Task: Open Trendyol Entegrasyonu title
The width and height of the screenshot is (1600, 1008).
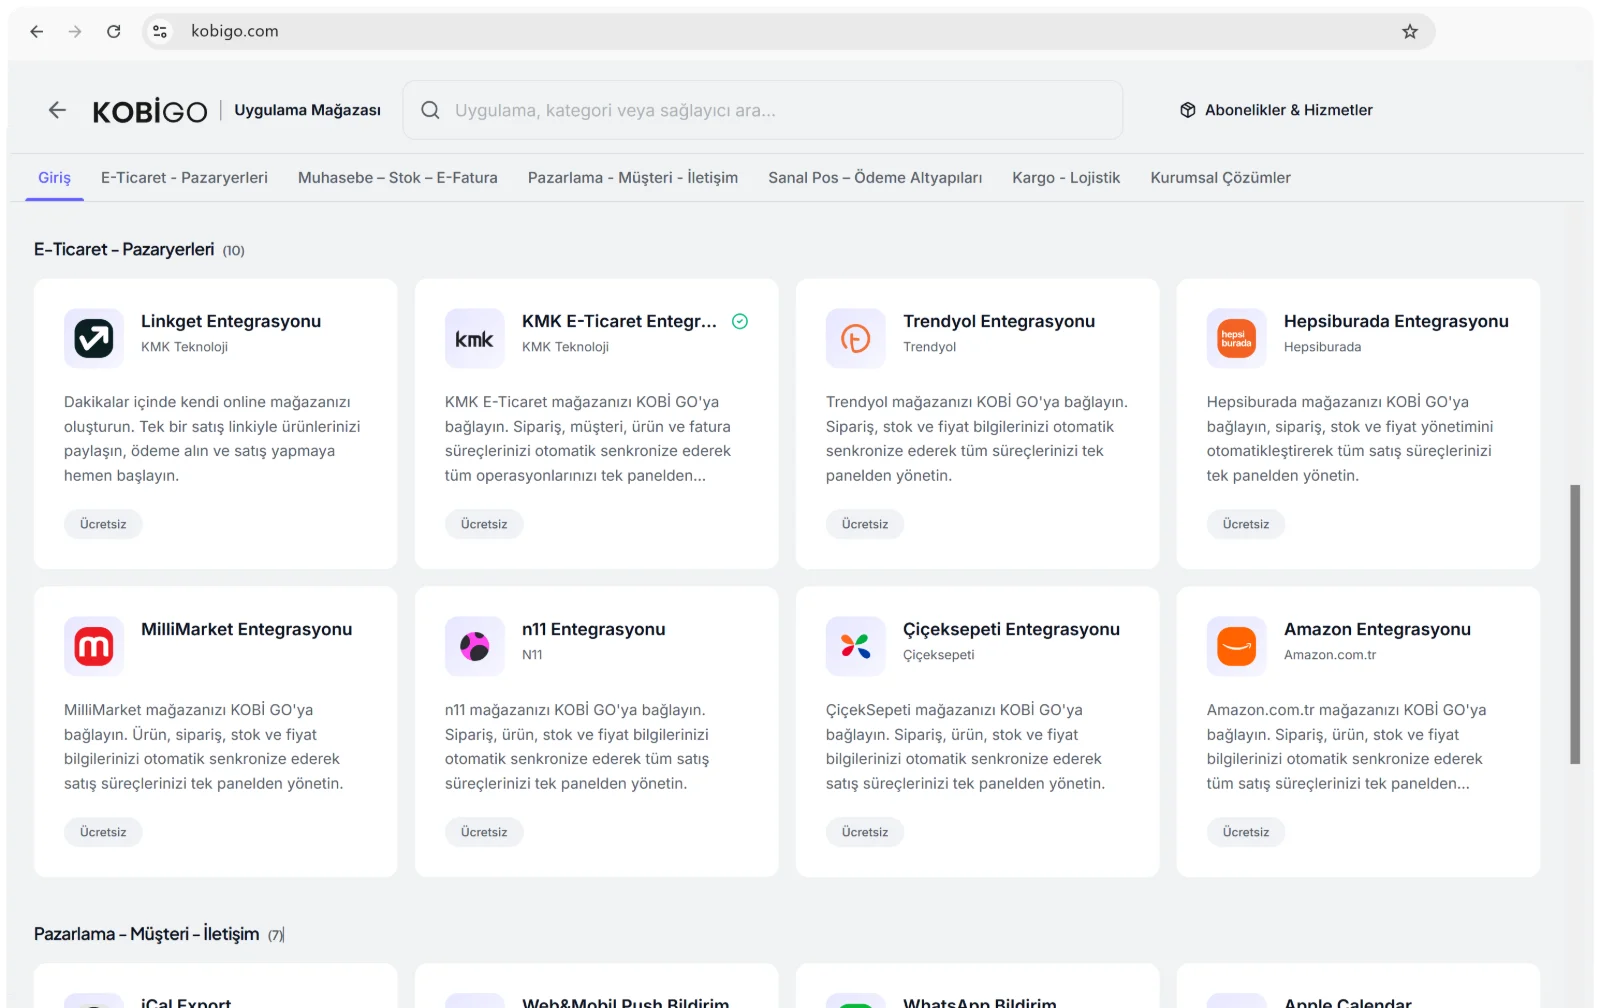Action: (999, 321)
